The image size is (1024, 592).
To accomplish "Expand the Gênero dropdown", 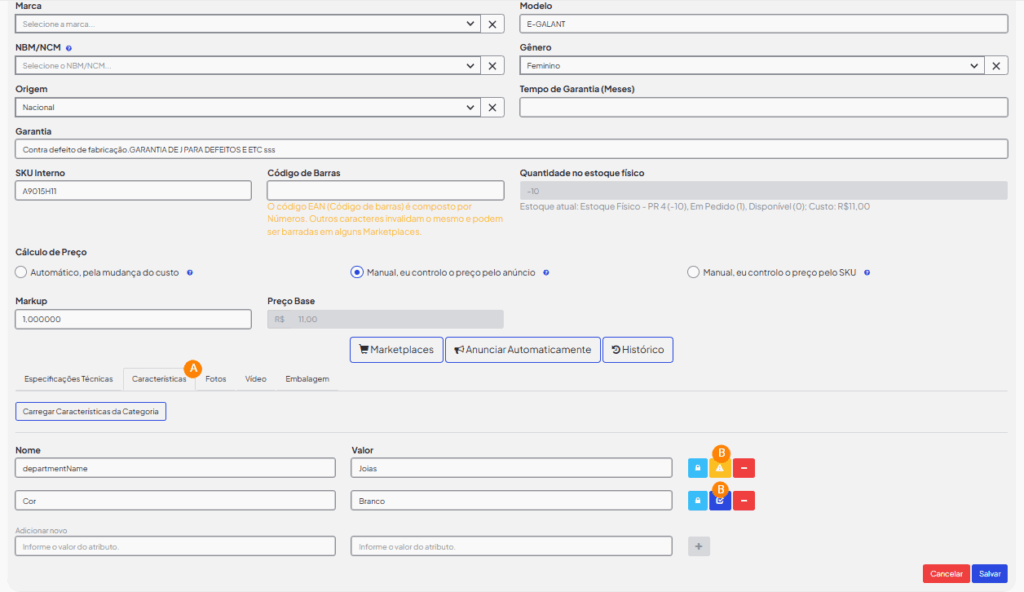I will pyautogui.click(x=750, y=66).
